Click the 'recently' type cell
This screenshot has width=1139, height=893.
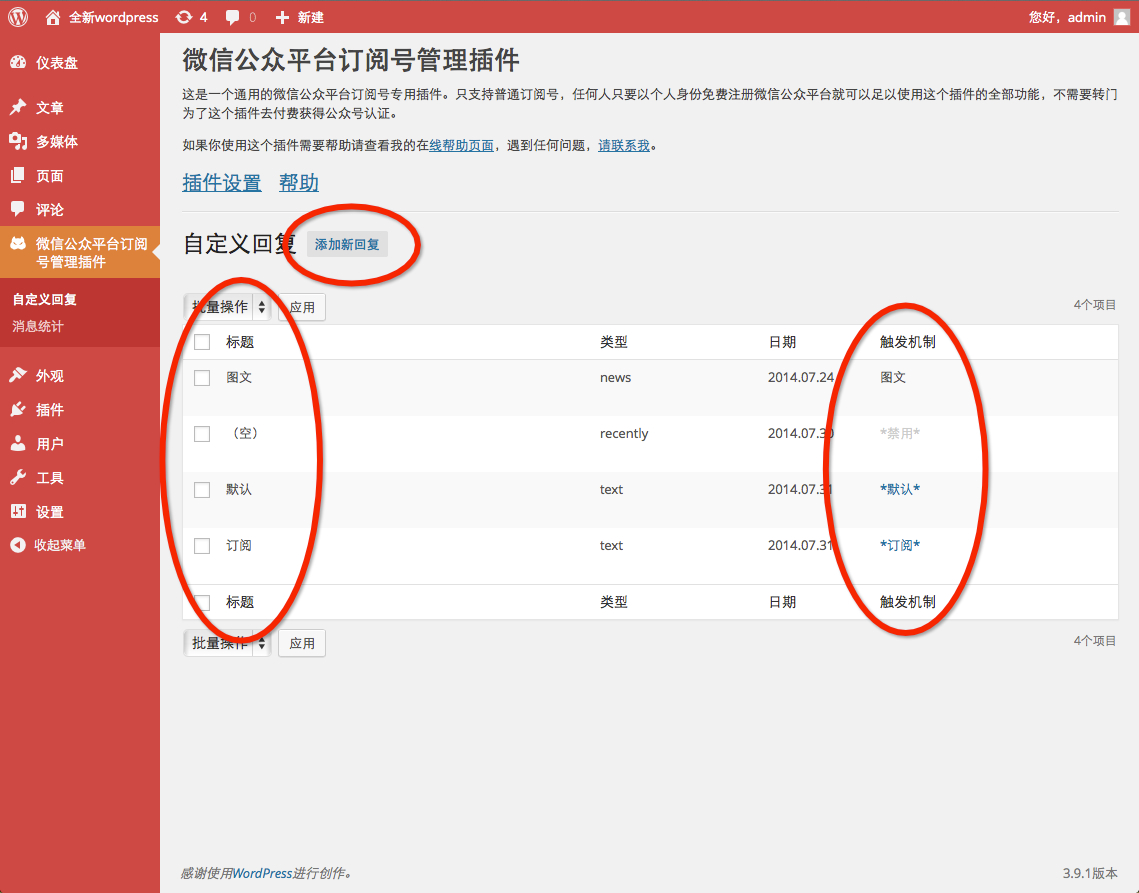click(624, 434)
